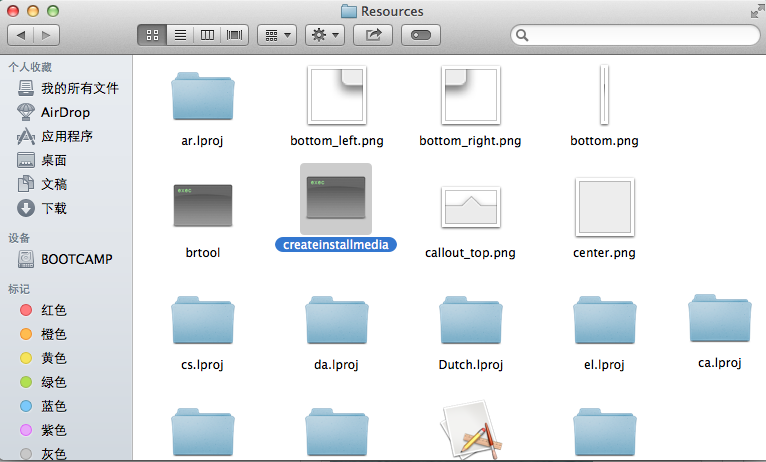Select the BOOTCAMP drive in sidebar
Image resolution: width=766 pixels, height=462 pixels.
(65, 259)
